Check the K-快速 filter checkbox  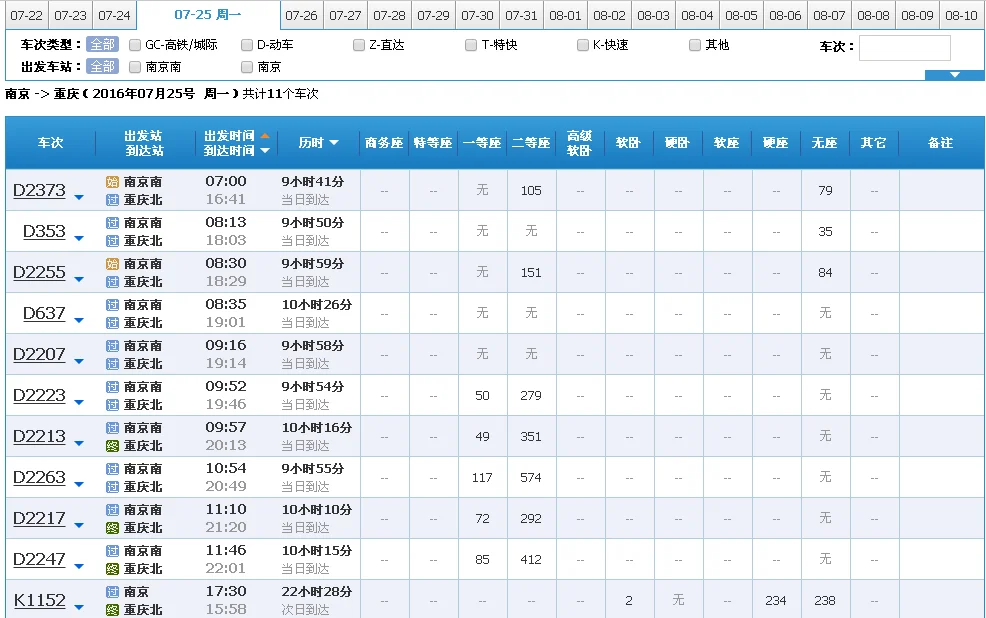[583, 44]
